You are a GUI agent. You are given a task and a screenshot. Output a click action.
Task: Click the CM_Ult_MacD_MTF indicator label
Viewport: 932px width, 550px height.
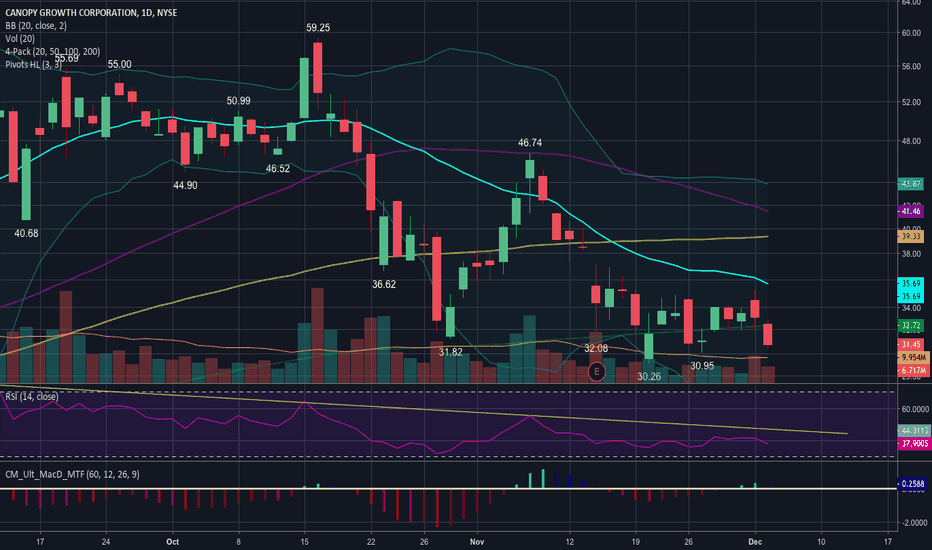click(73, 474)
